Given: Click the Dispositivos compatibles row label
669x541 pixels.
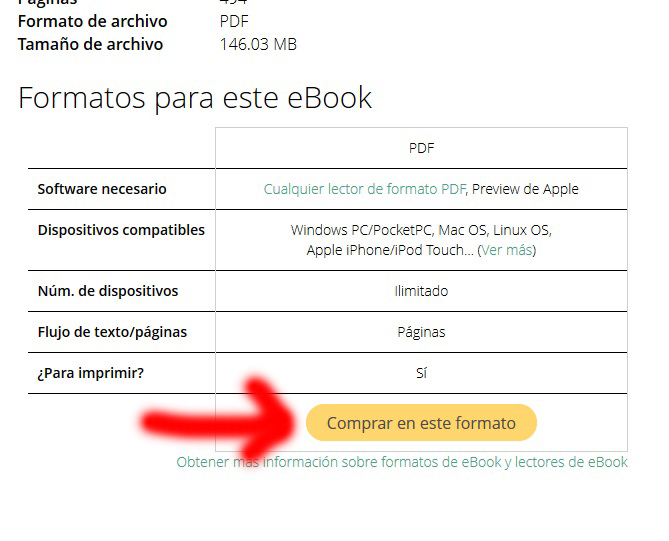Looking at the screenshot, I should (121, 230).
